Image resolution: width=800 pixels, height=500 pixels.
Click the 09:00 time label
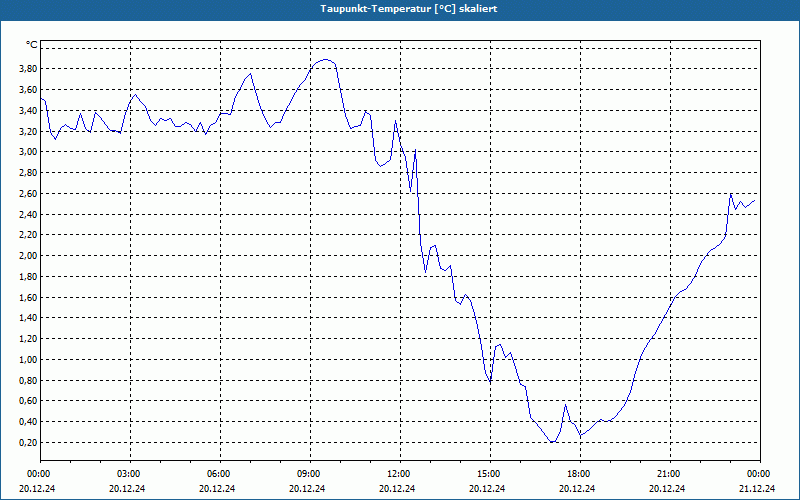coord(310,474)
